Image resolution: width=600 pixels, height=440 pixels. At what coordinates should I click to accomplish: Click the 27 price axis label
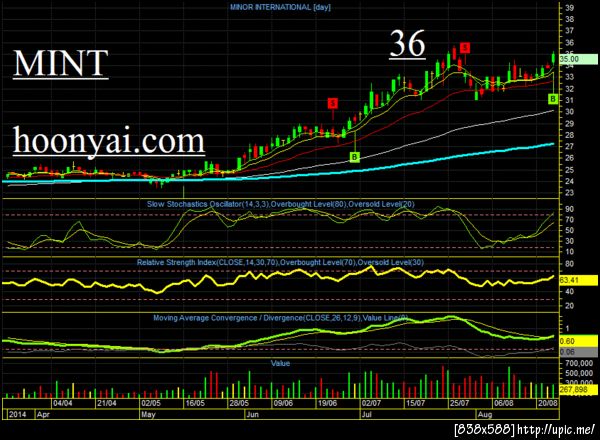569,147
